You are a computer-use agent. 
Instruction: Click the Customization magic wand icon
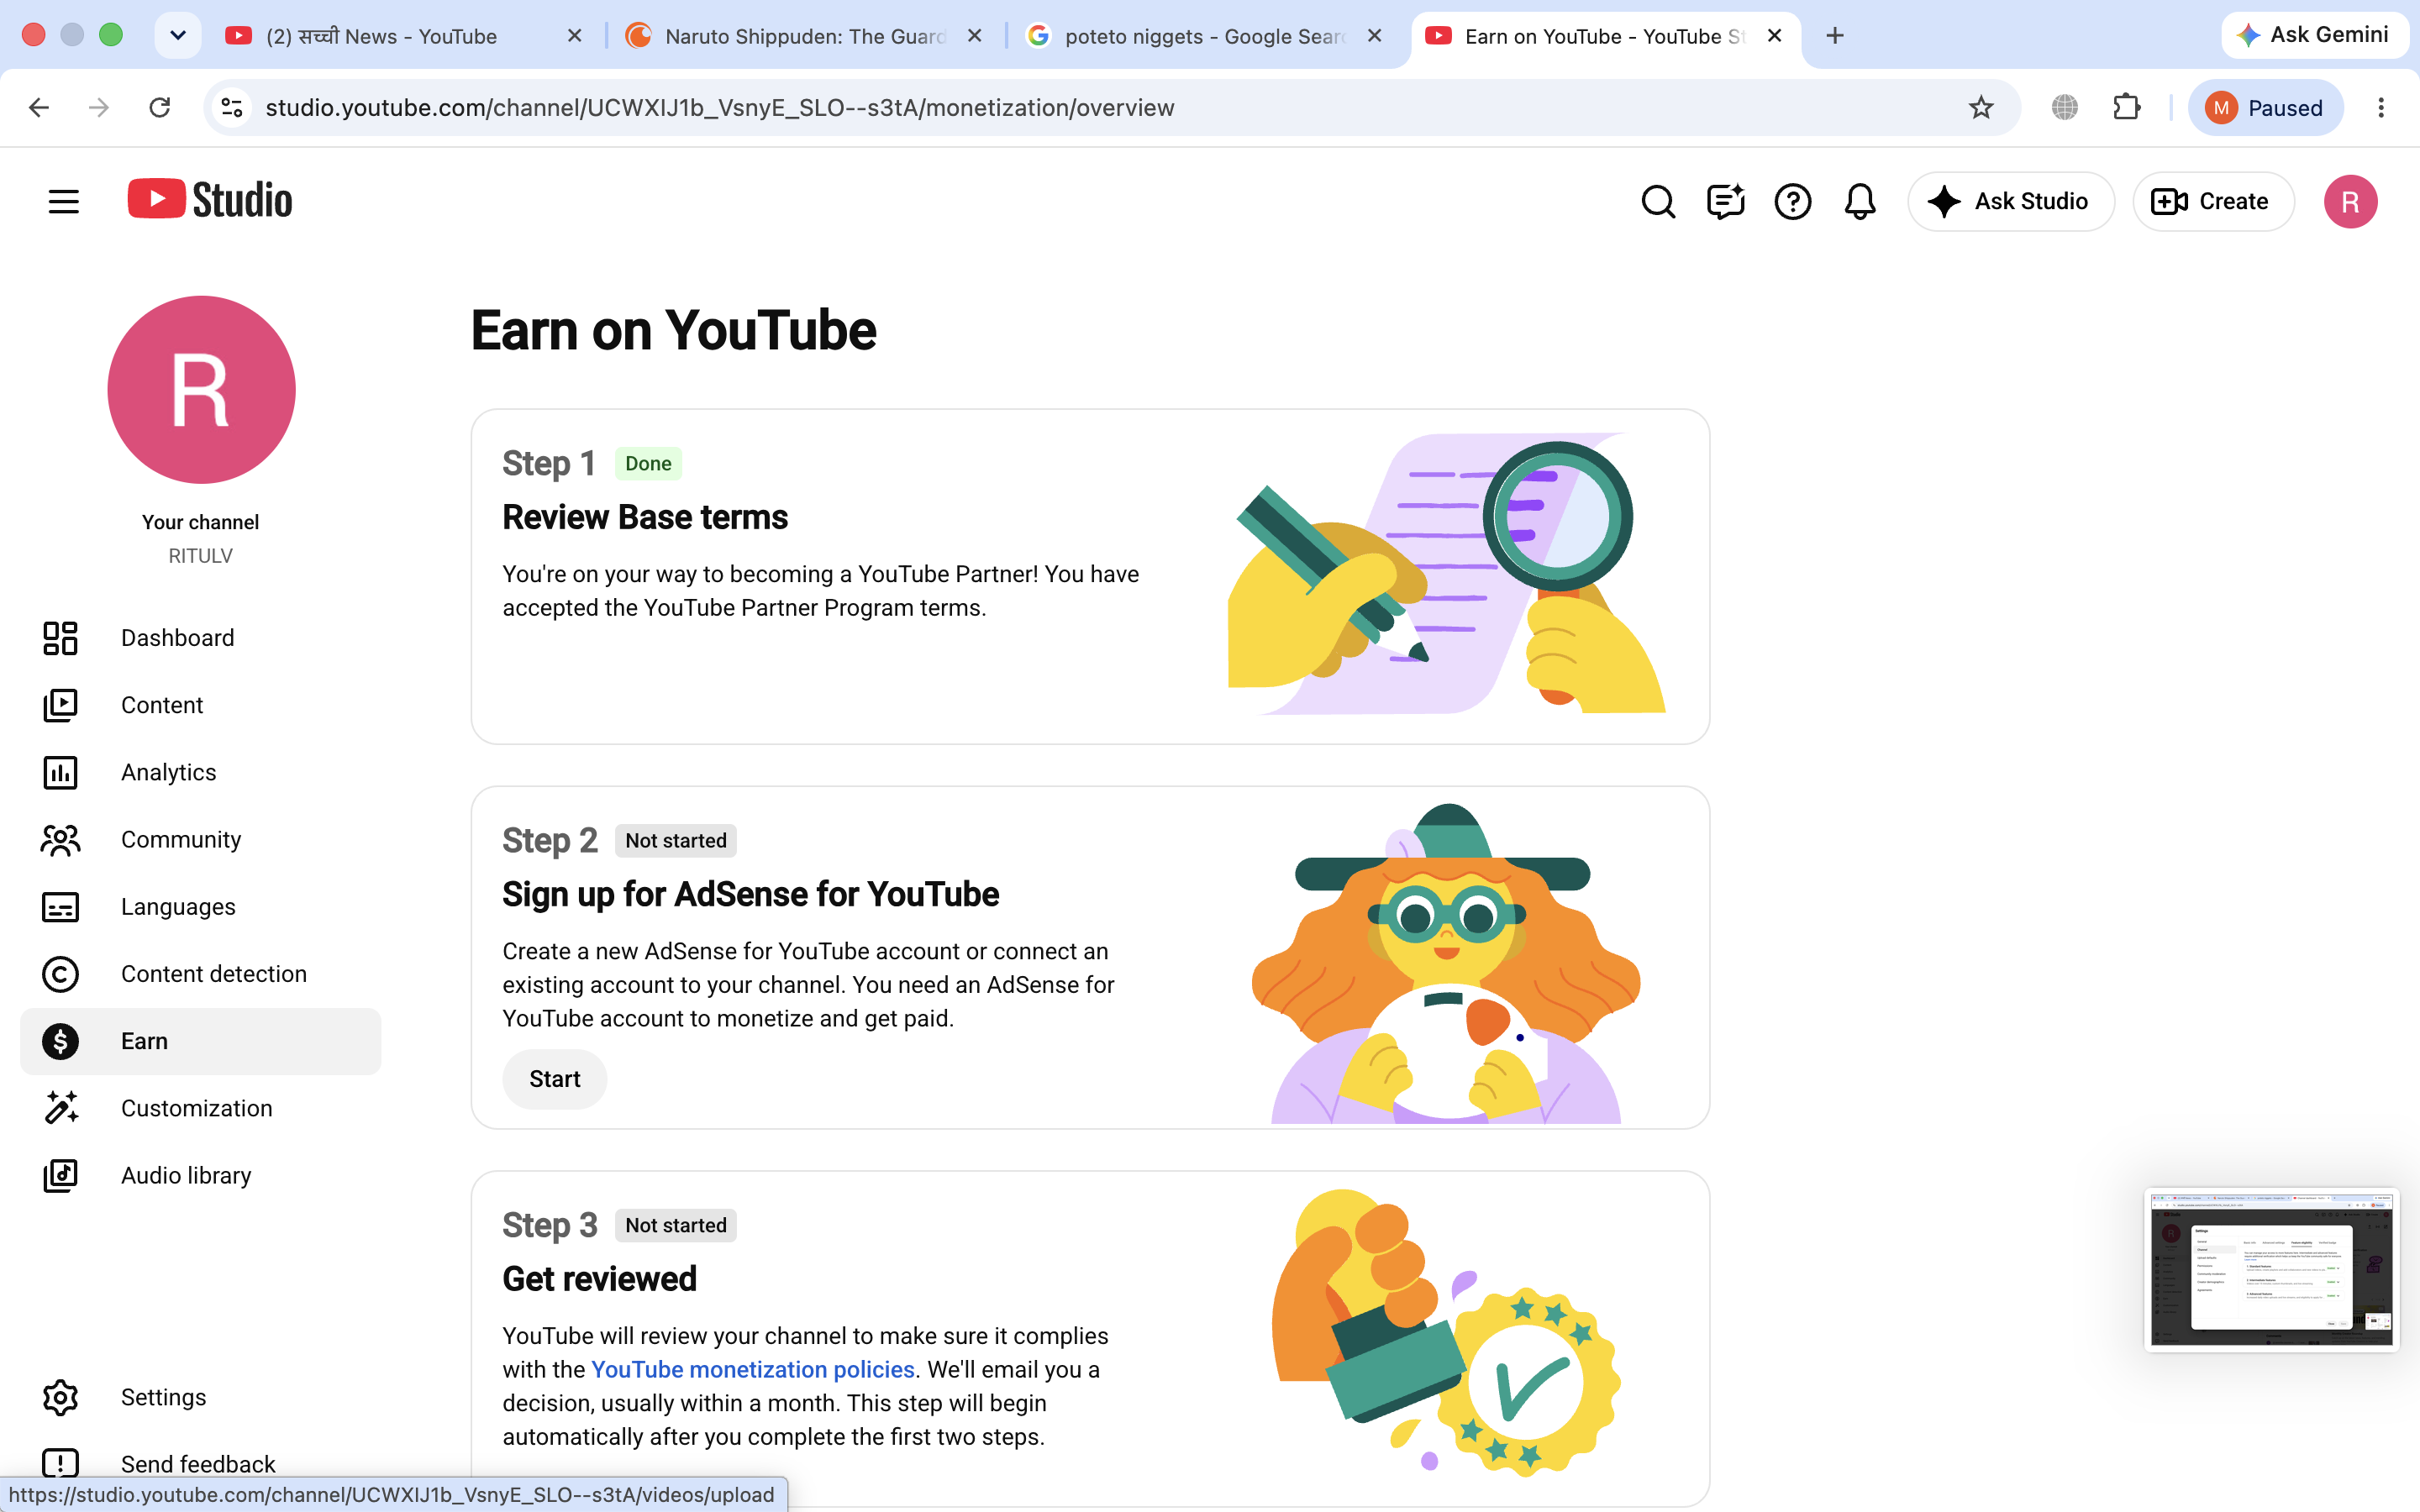click(60, 1108)
